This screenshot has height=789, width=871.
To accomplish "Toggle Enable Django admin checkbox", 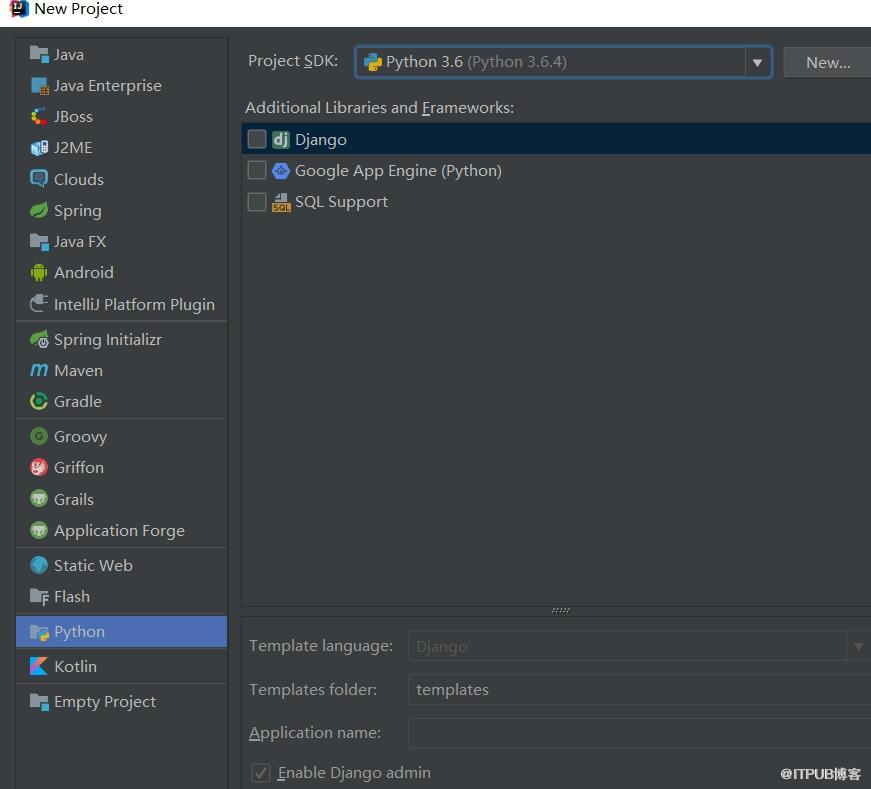I will [x=261, y=773].
